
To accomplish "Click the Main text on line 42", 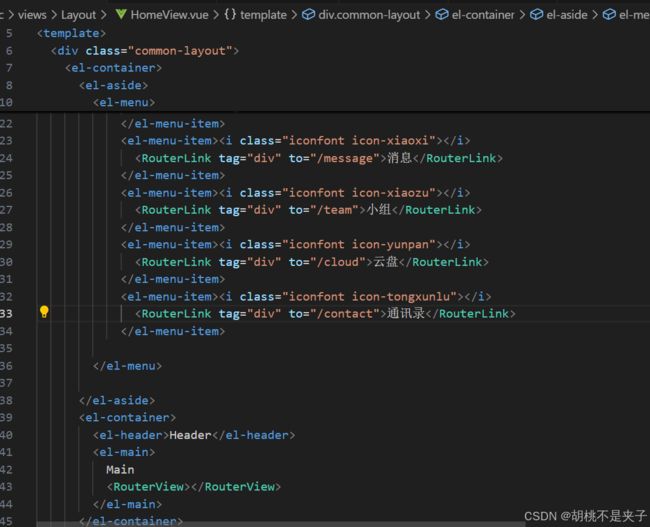I will click(120, 470).
